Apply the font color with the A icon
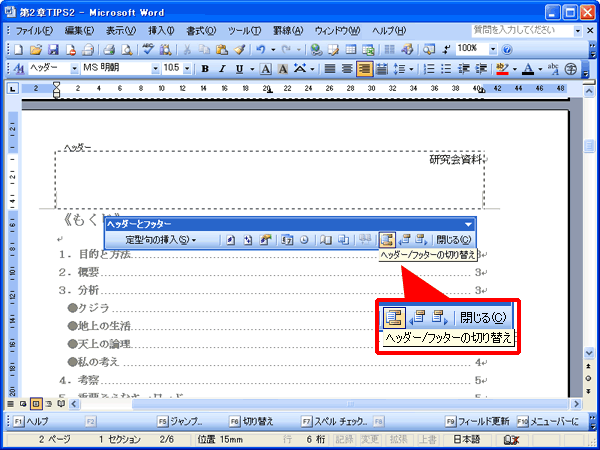 (x=528, y=69)
